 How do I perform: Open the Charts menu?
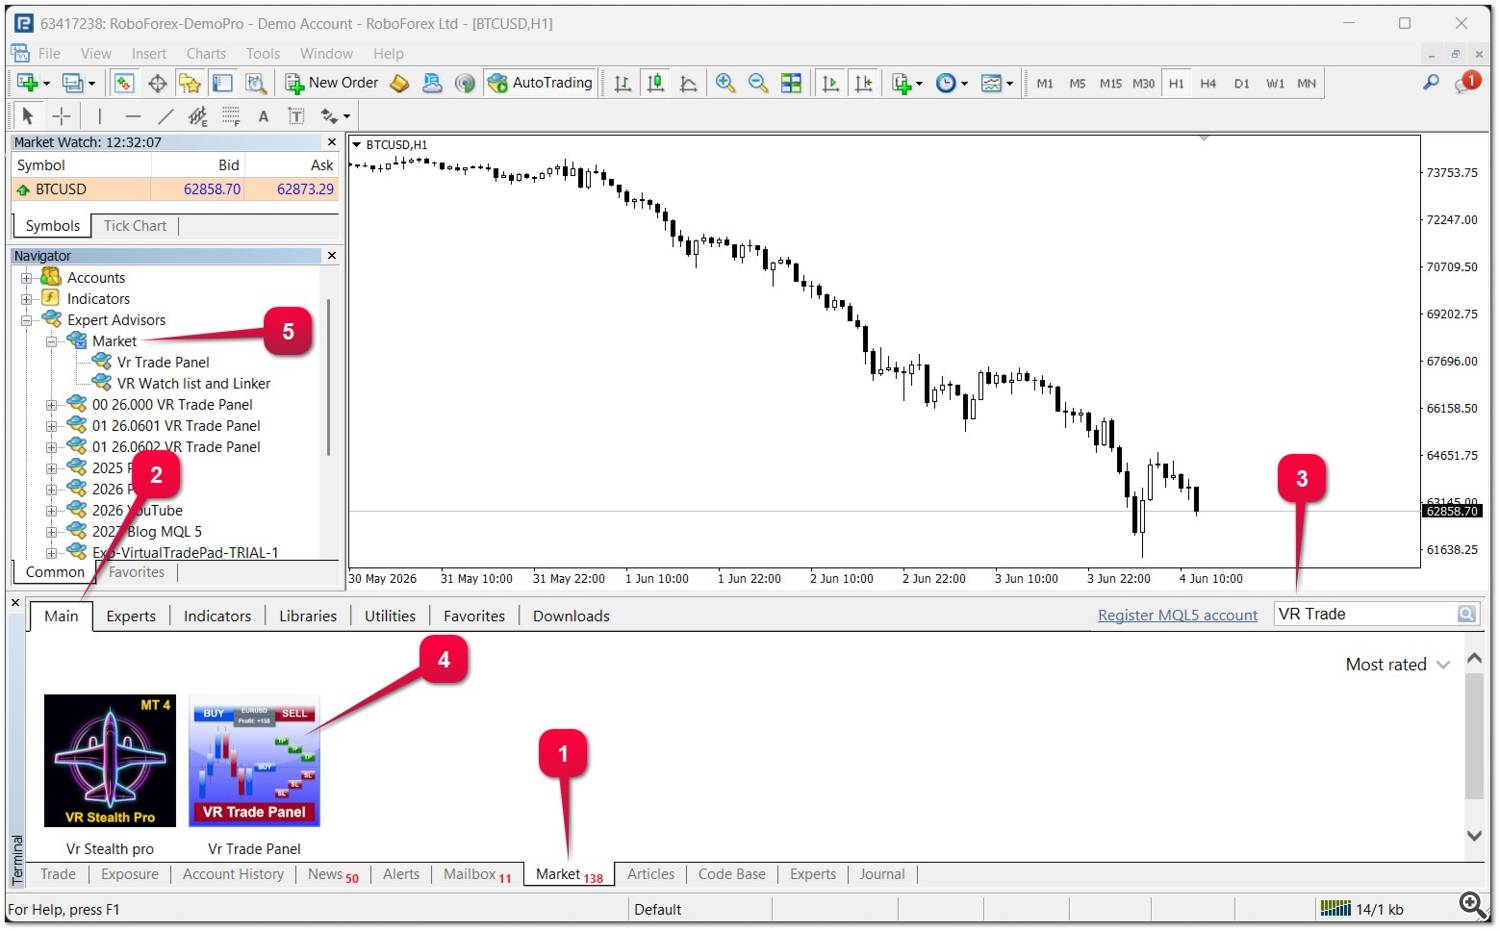(206, 53)
